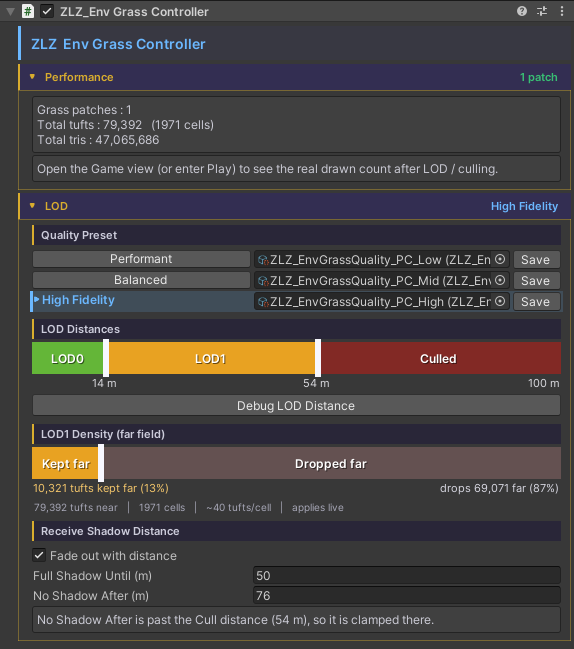
Task: Click the C# script icon in header
Action: click(28, 11)
